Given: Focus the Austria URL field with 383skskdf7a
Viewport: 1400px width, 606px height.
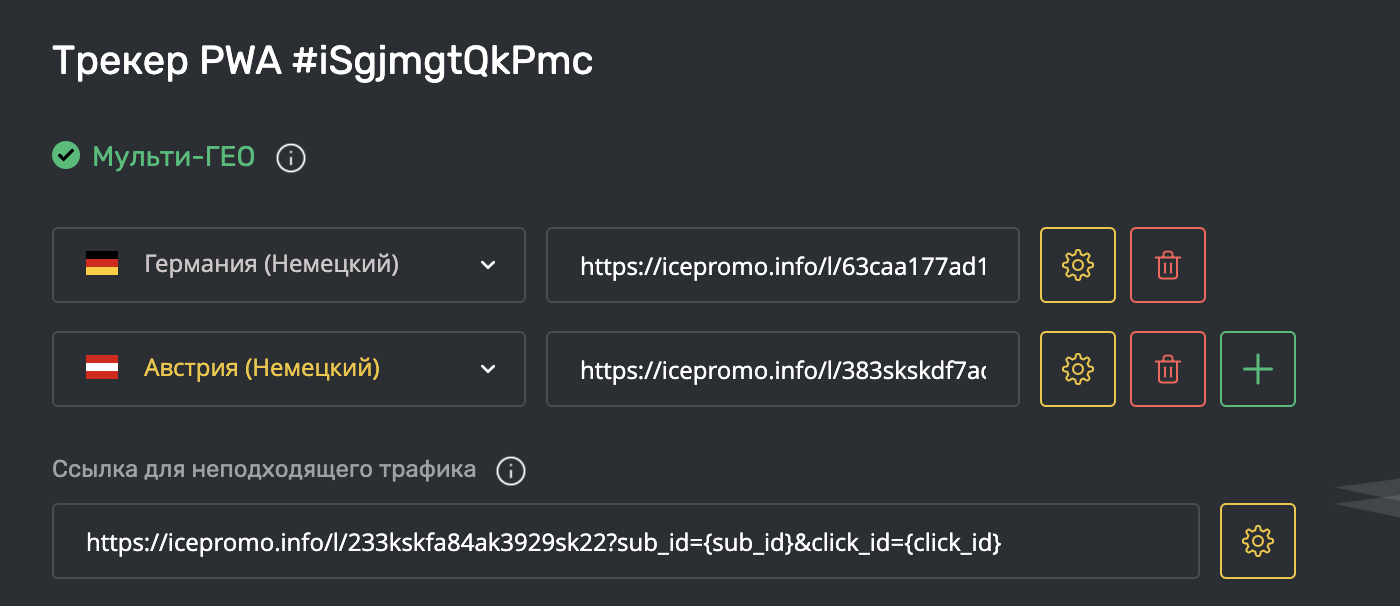Looking at the screenshot, I should [x=783, y=369].
